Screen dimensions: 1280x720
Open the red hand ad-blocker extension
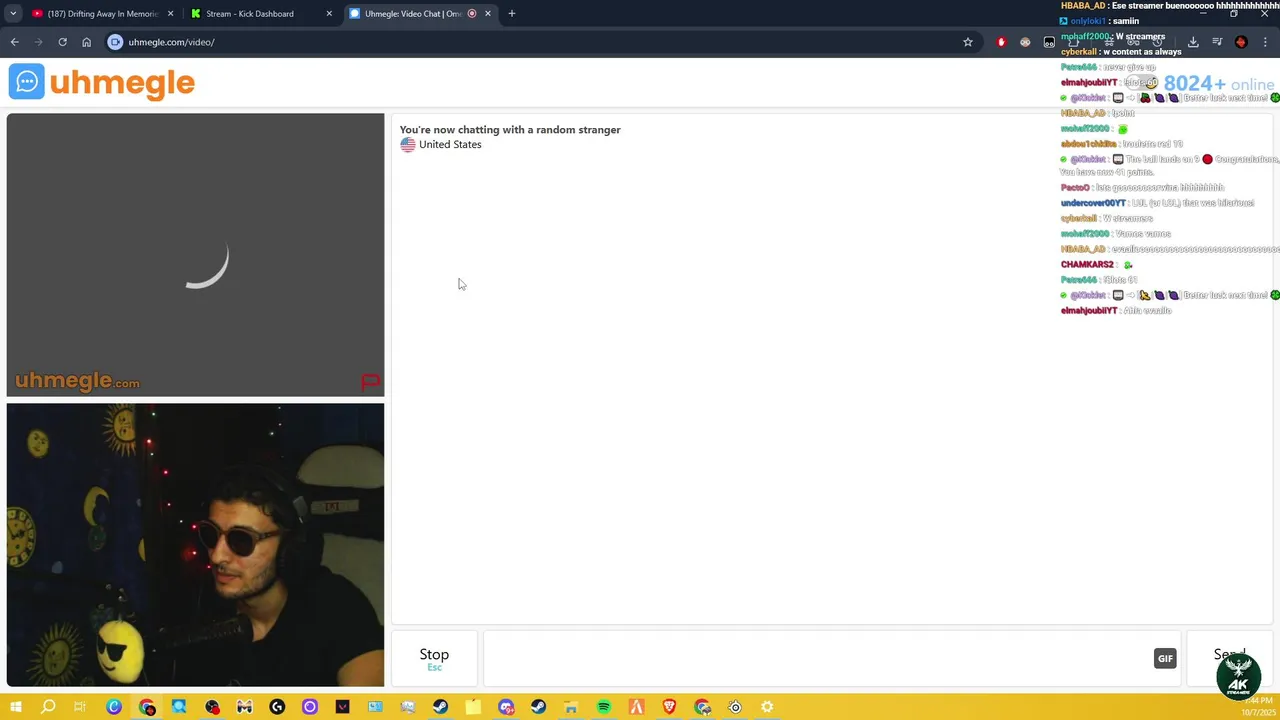coord(1001,42)
